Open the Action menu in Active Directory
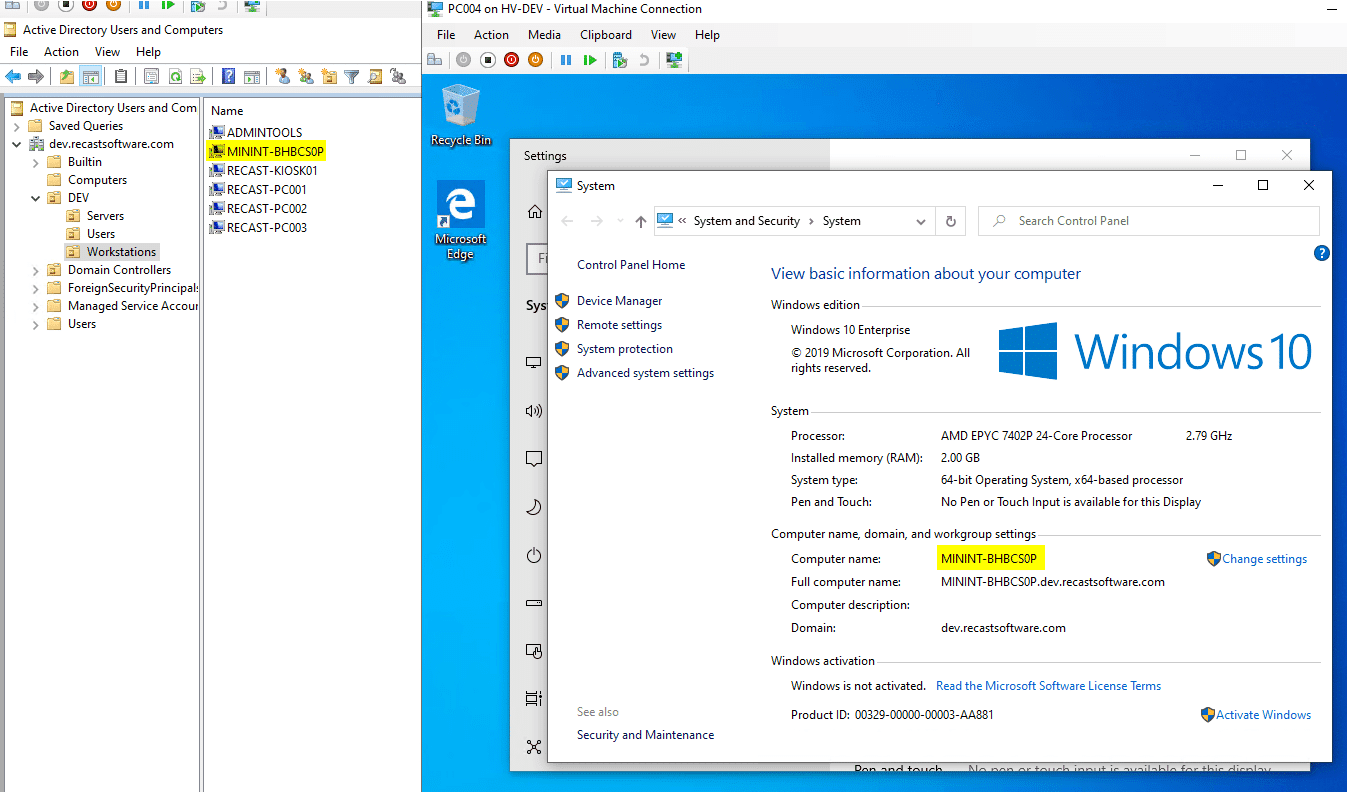Image resolution: width=1347 pixels, height=792 pixels. (x=61, y=51)
